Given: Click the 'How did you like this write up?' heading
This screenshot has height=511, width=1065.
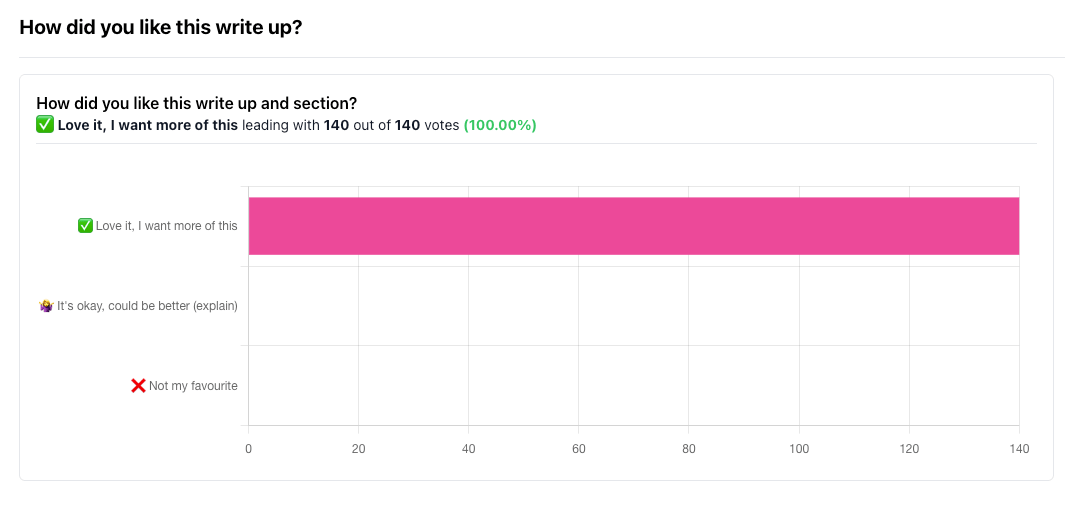Looking at the screenshot, I should [x=161, y=27].
